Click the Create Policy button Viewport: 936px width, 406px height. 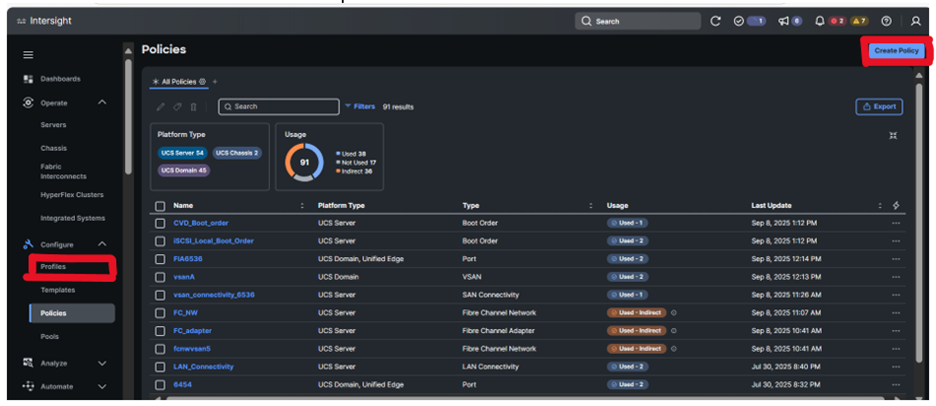(x=896, y=51)
